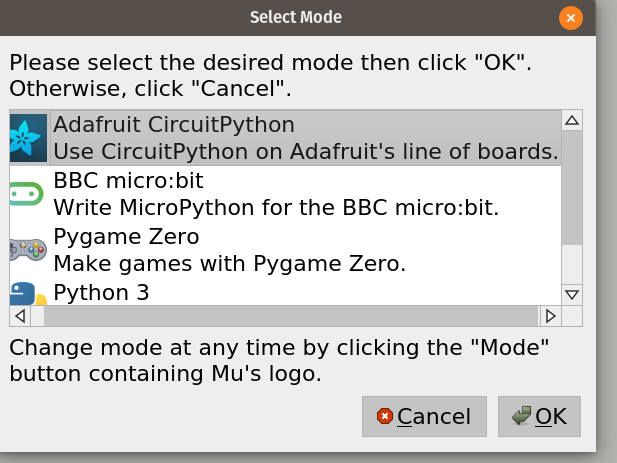
Task: Click "Write MicroPython for the BBC micro:bit" description
Action: [275, 208]
